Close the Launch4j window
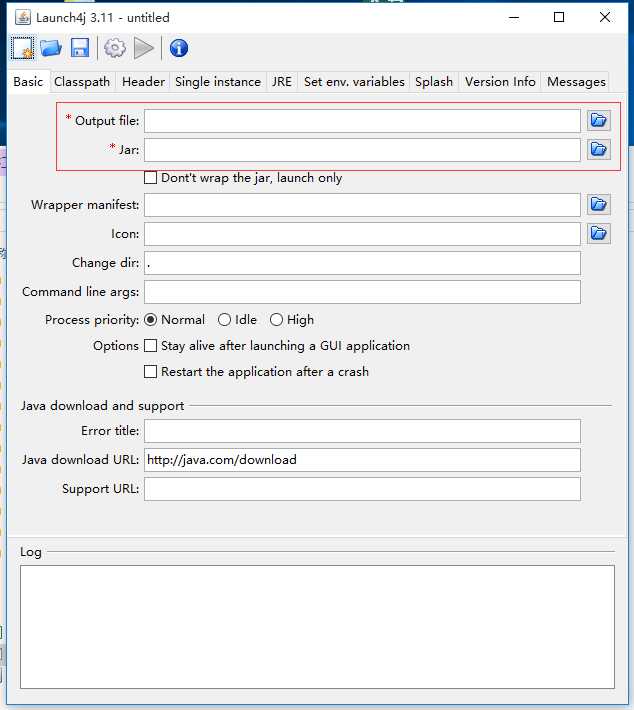 [x=605, y=18]
